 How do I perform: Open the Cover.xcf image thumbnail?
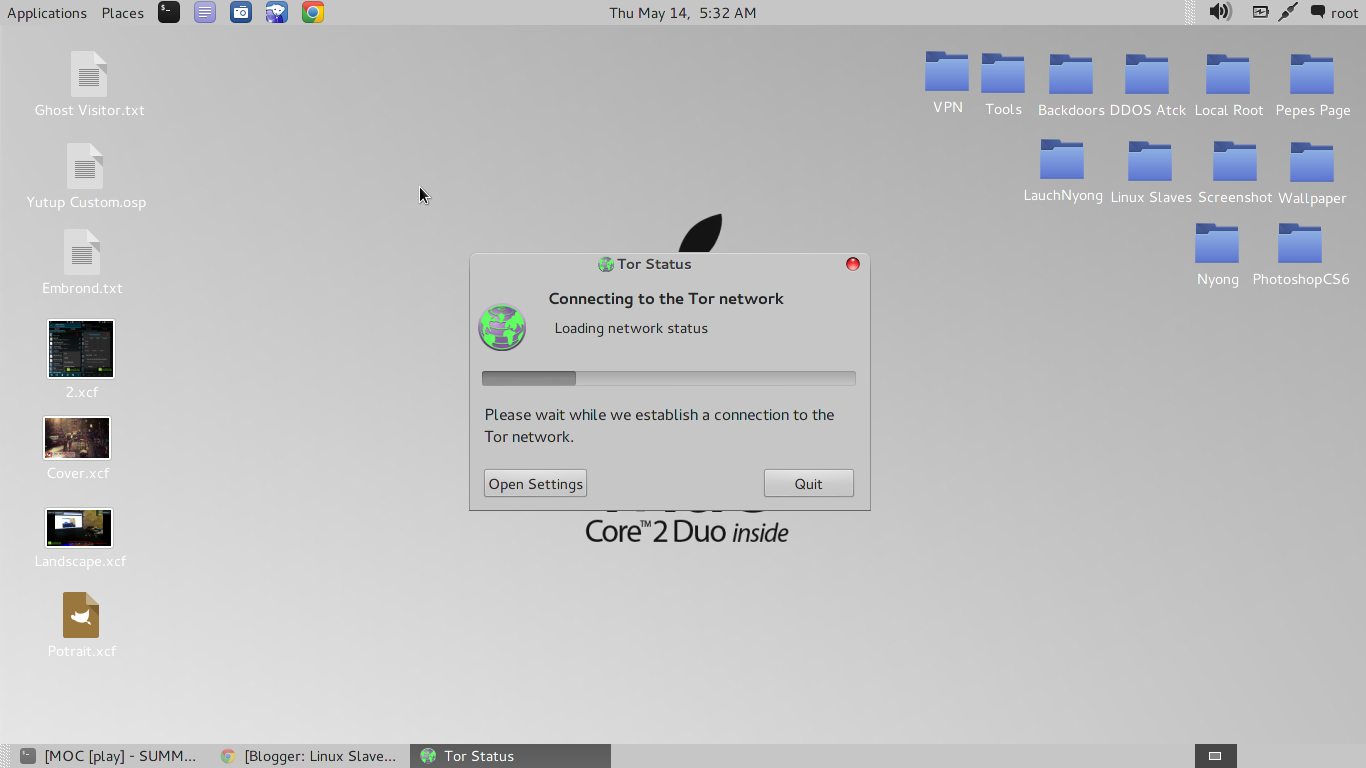coord(76,437)
